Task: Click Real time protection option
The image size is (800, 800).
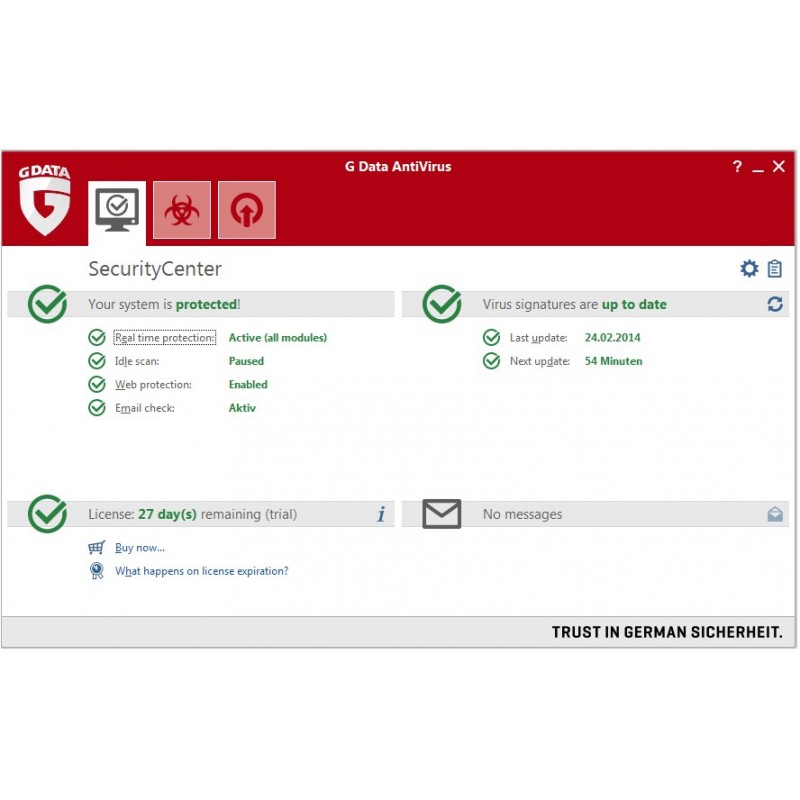Action: pos(165,338)
